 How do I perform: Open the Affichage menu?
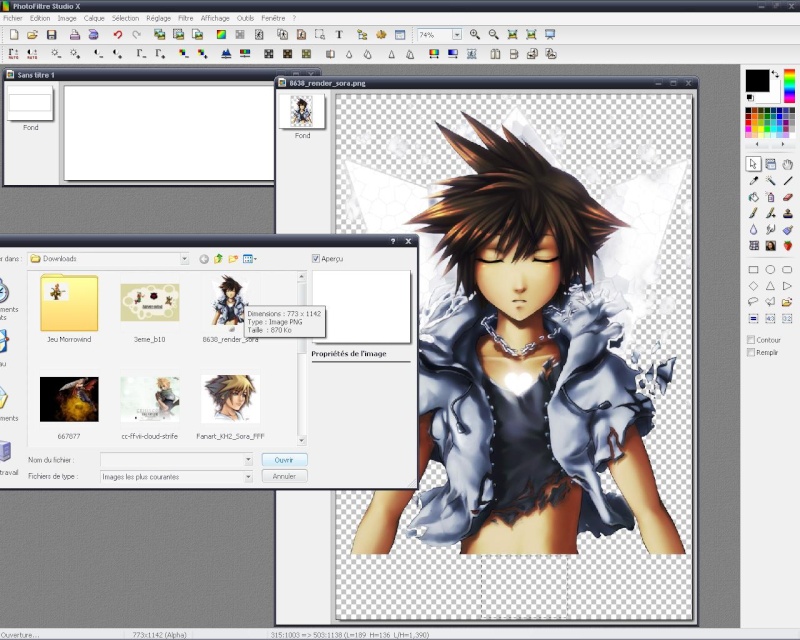point(215,18)
